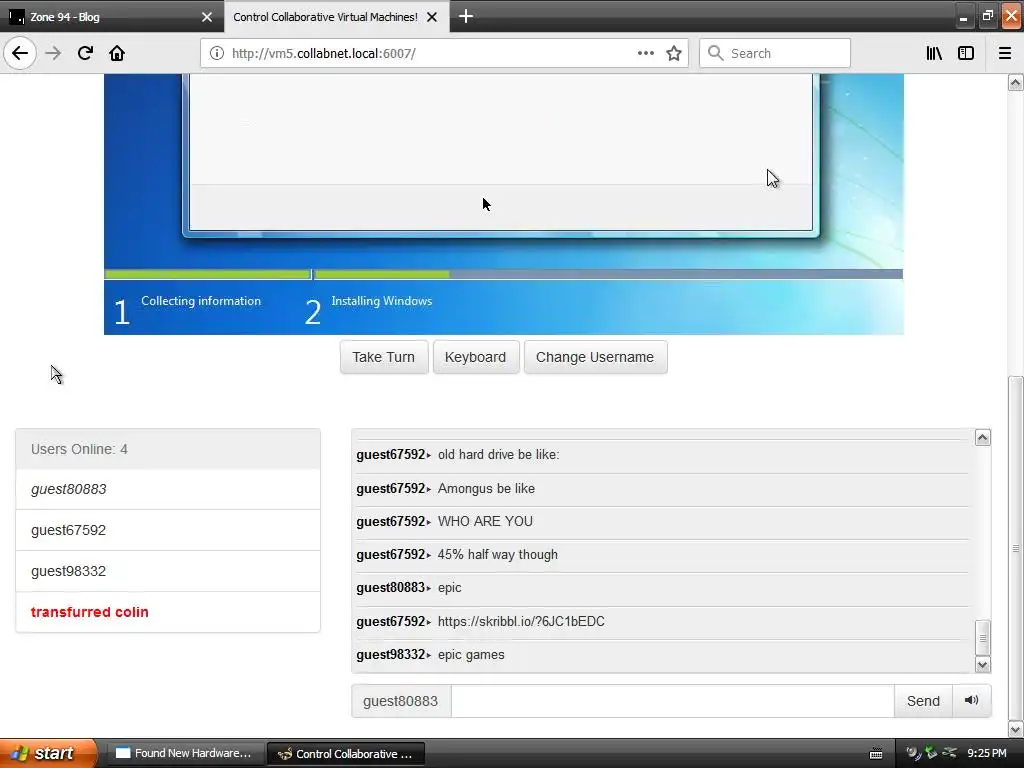Click the address bar URL

(x=323, y=54)
